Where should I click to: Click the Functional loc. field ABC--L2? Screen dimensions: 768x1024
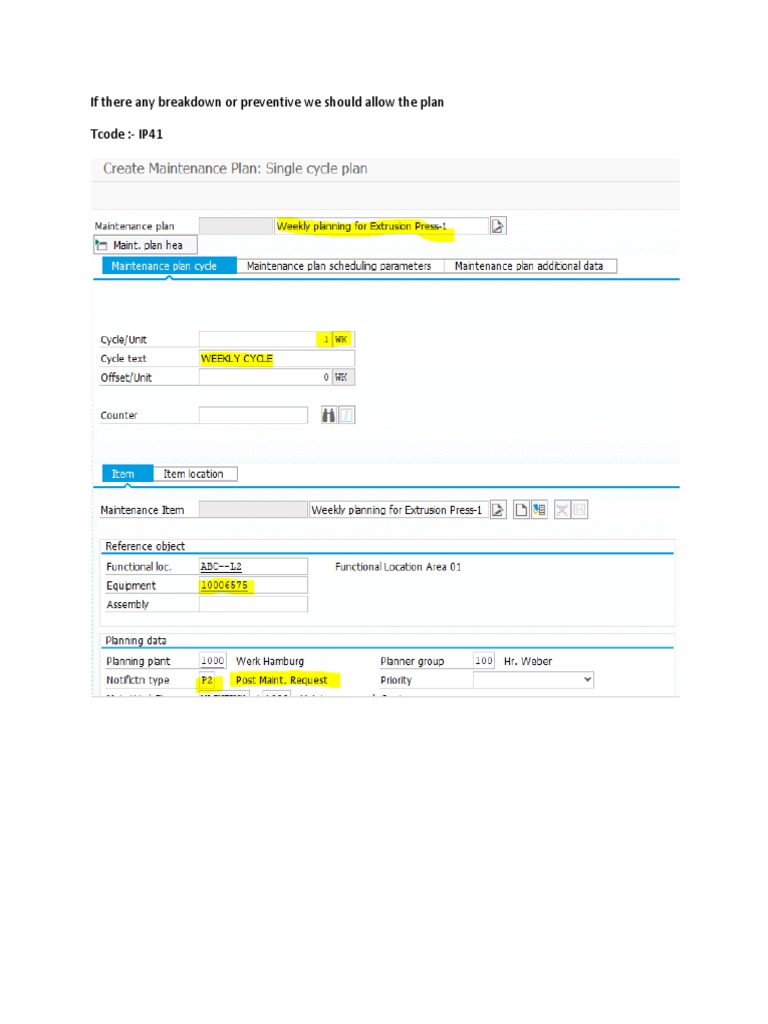coord(253,567)
